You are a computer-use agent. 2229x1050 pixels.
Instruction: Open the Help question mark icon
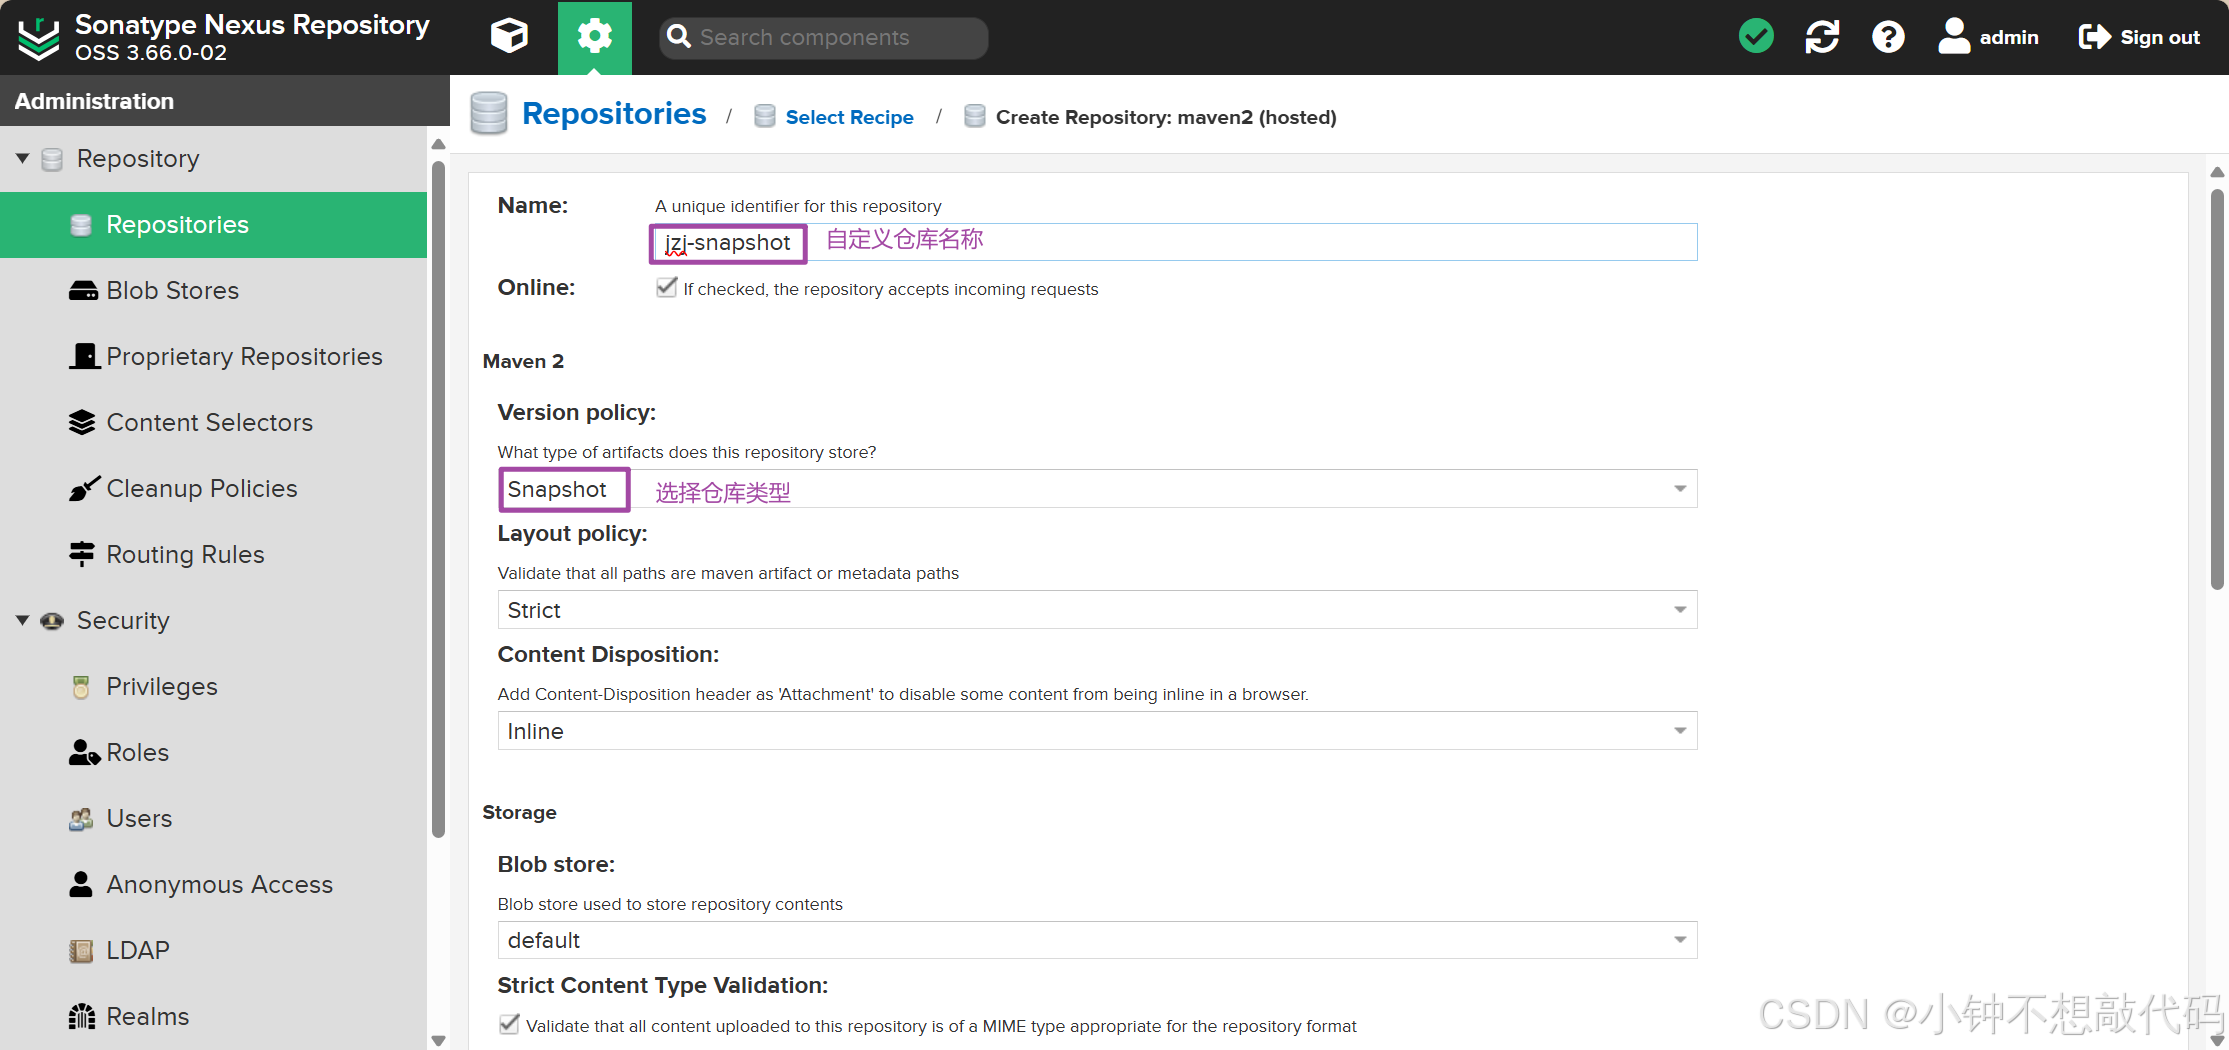1888,37
